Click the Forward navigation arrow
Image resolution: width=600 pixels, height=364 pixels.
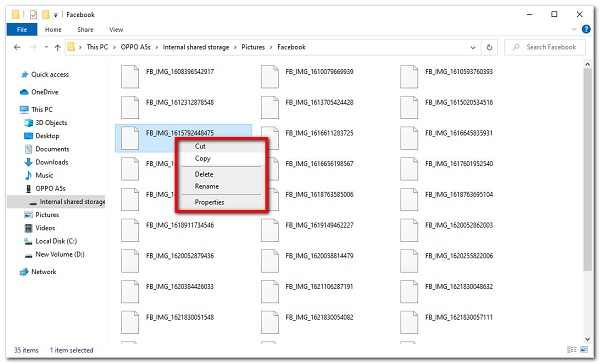coord(33,47)
